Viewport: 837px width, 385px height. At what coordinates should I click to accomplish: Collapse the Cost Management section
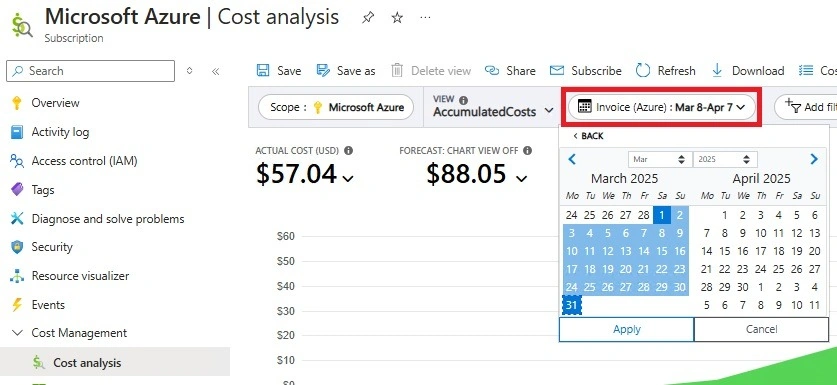pos(17,333)
